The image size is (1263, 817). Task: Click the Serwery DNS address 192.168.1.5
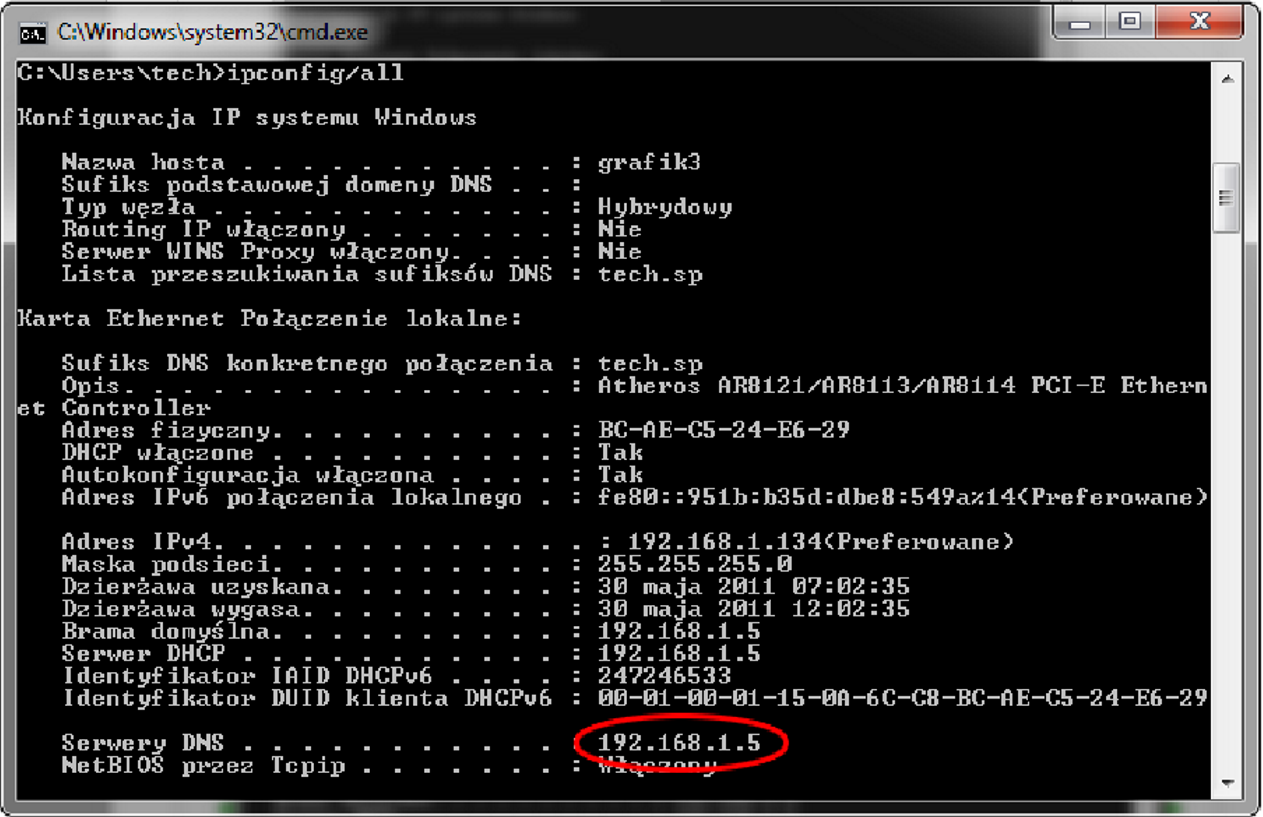point(679,743)
